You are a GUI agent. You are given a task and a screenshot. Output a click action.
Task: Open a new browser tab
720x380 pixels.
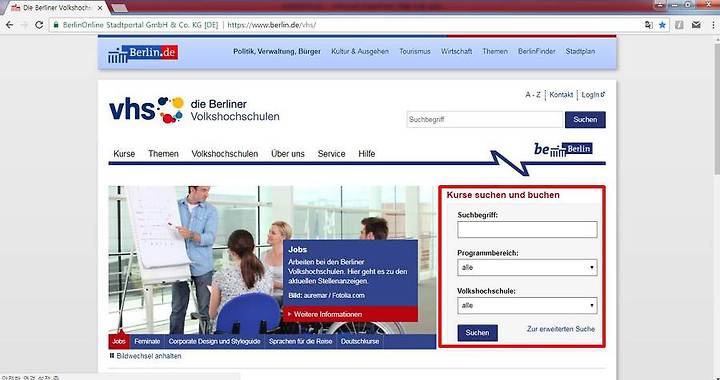click(x=119, y=8)
